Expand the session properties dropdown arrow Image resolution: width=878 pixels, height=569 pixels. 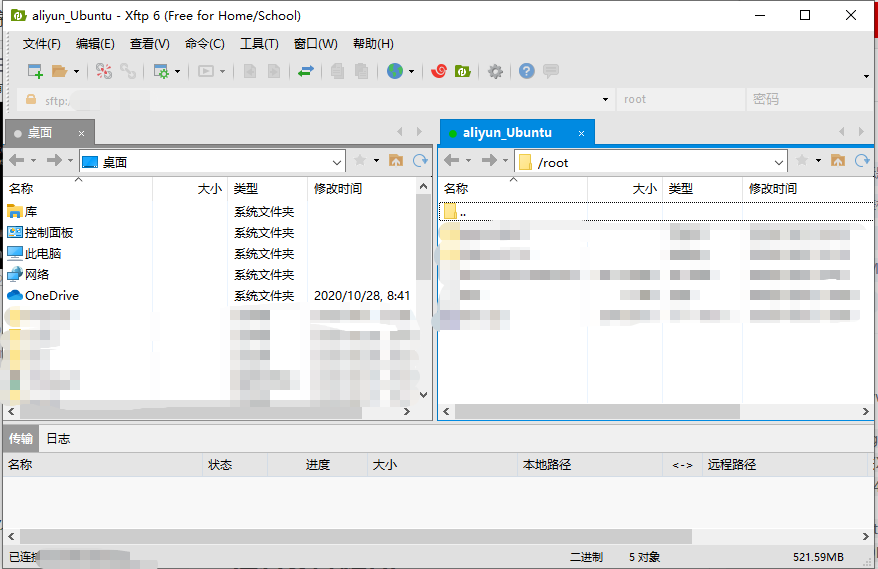[178, 72]
